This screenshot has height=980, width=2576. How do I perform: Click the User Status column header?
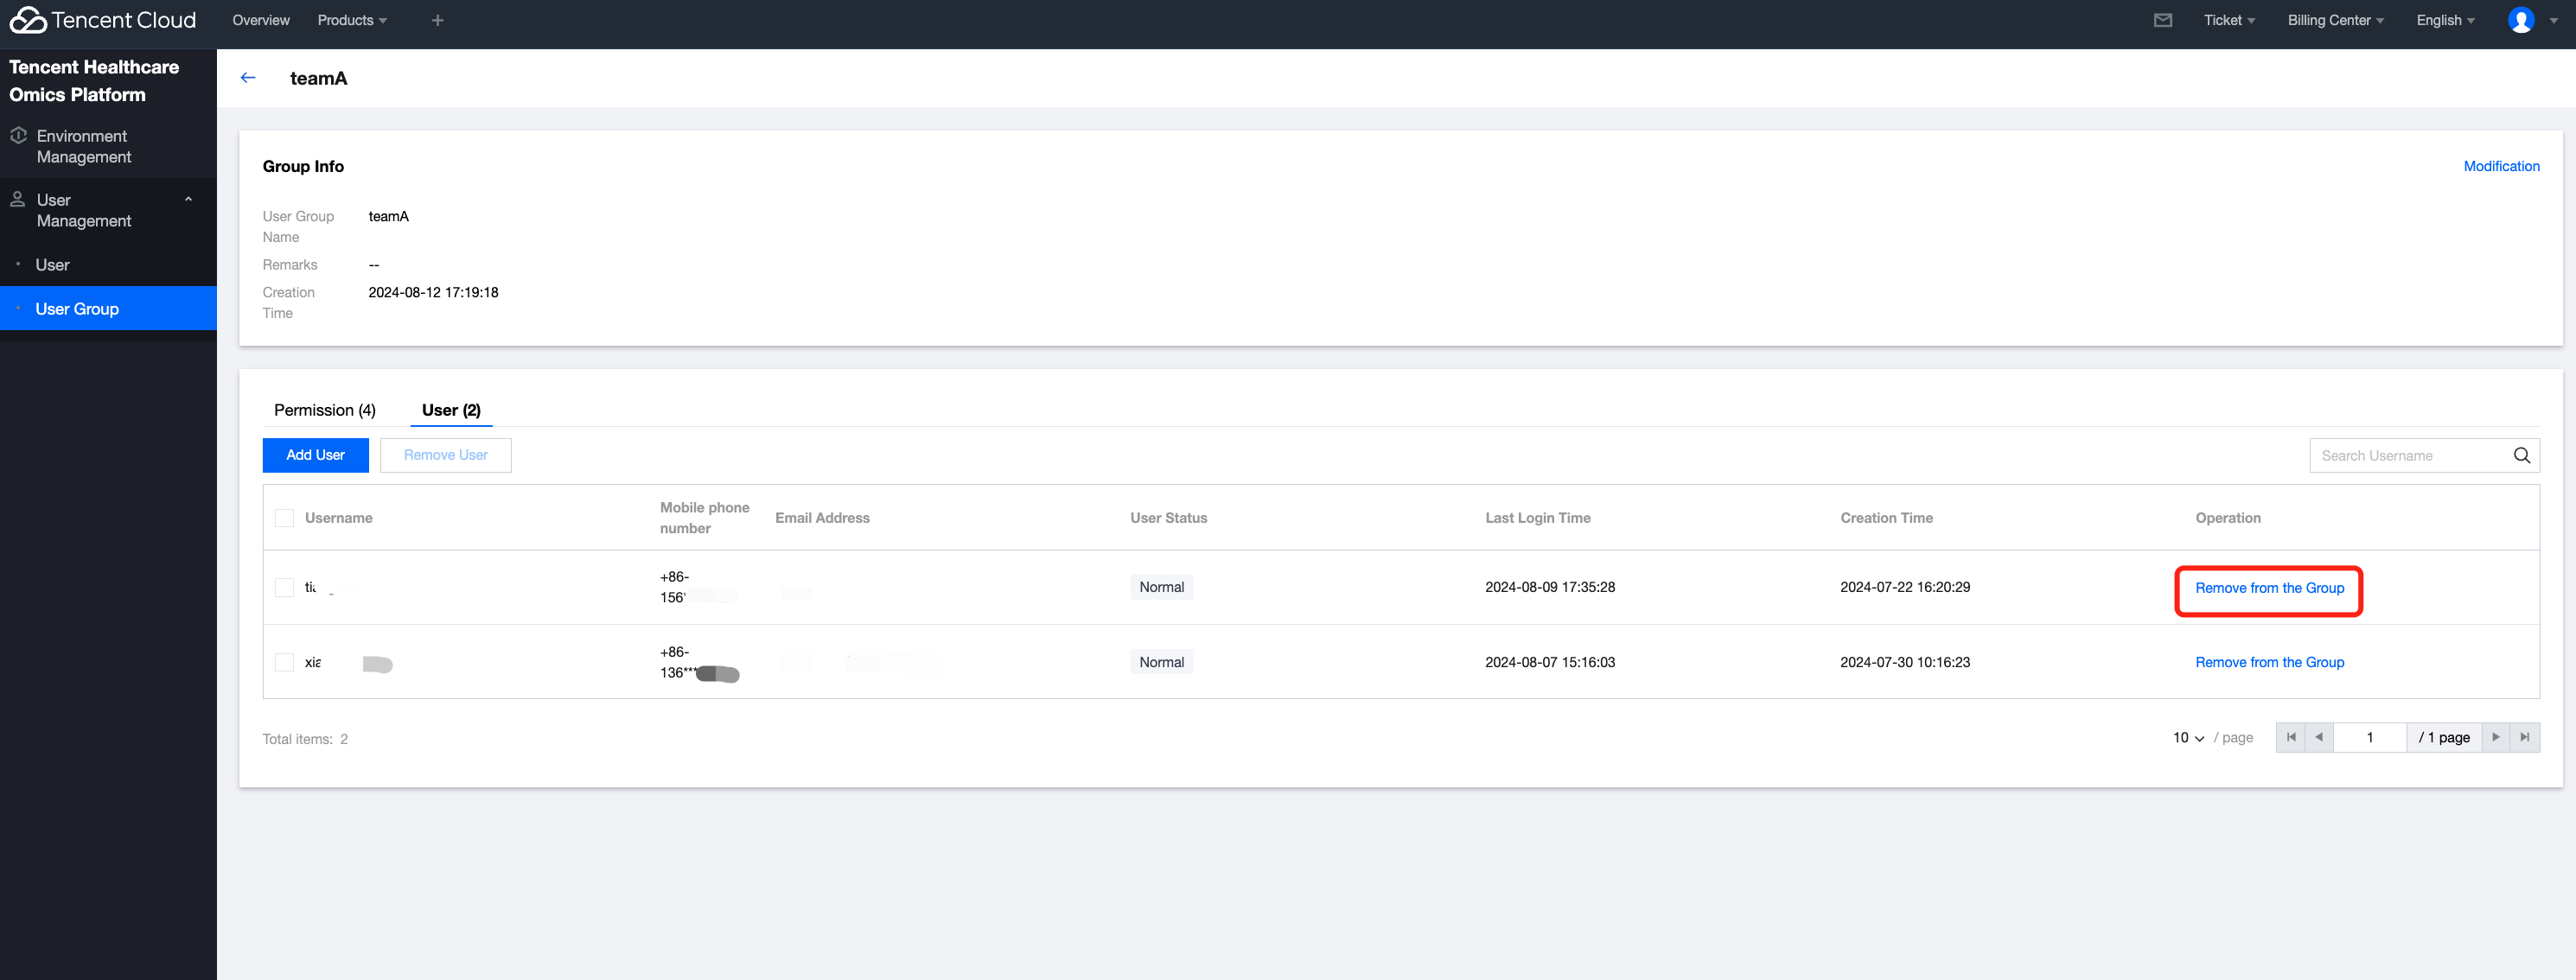1168,518
